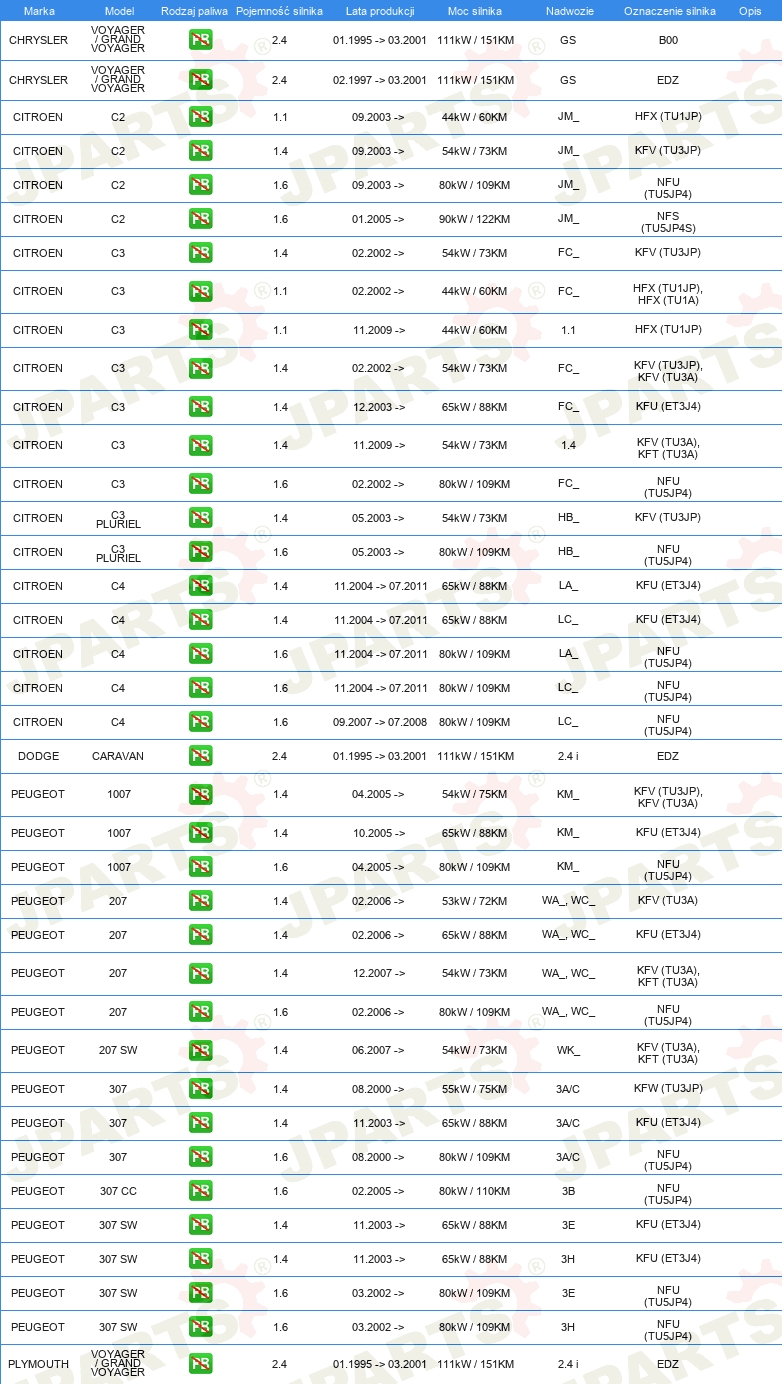This screenshot has height=1384, width=782.
Task: Click petrol icon for Peugeot 1007 1.6
Action: click(200, 867)
